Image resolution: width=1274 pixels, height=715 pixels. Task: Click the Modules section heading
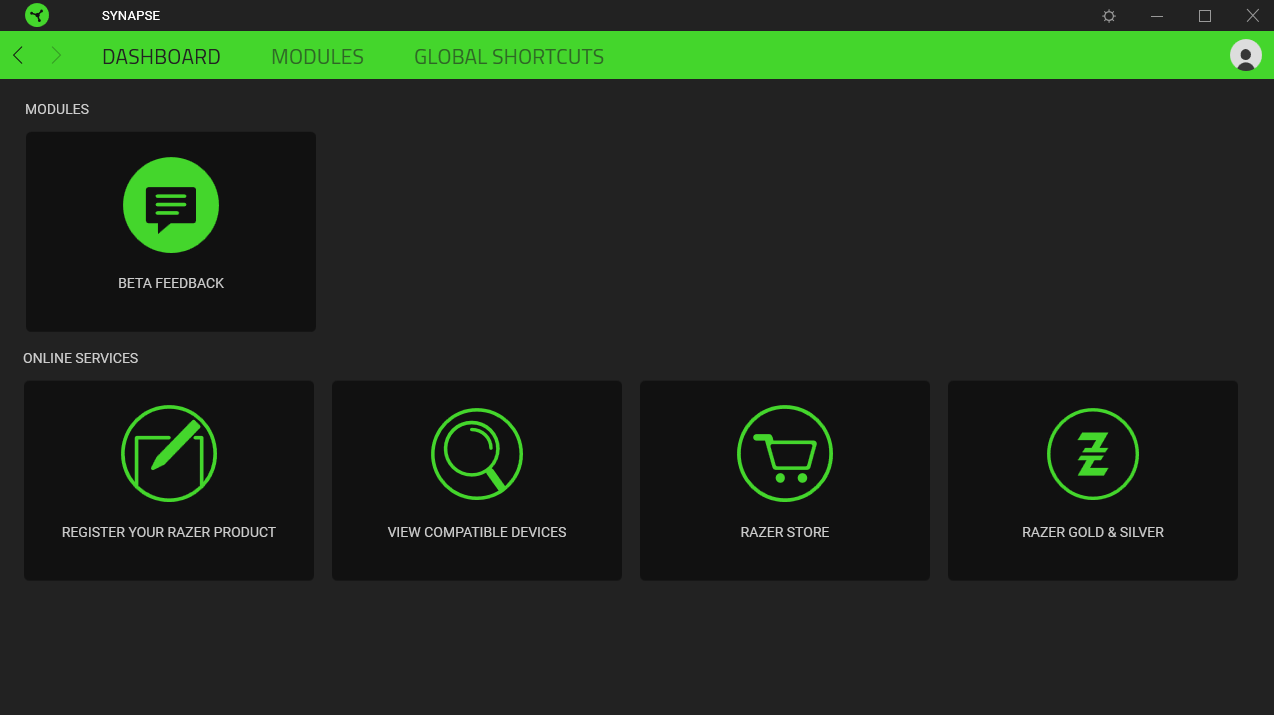click(x=57, y=109)
